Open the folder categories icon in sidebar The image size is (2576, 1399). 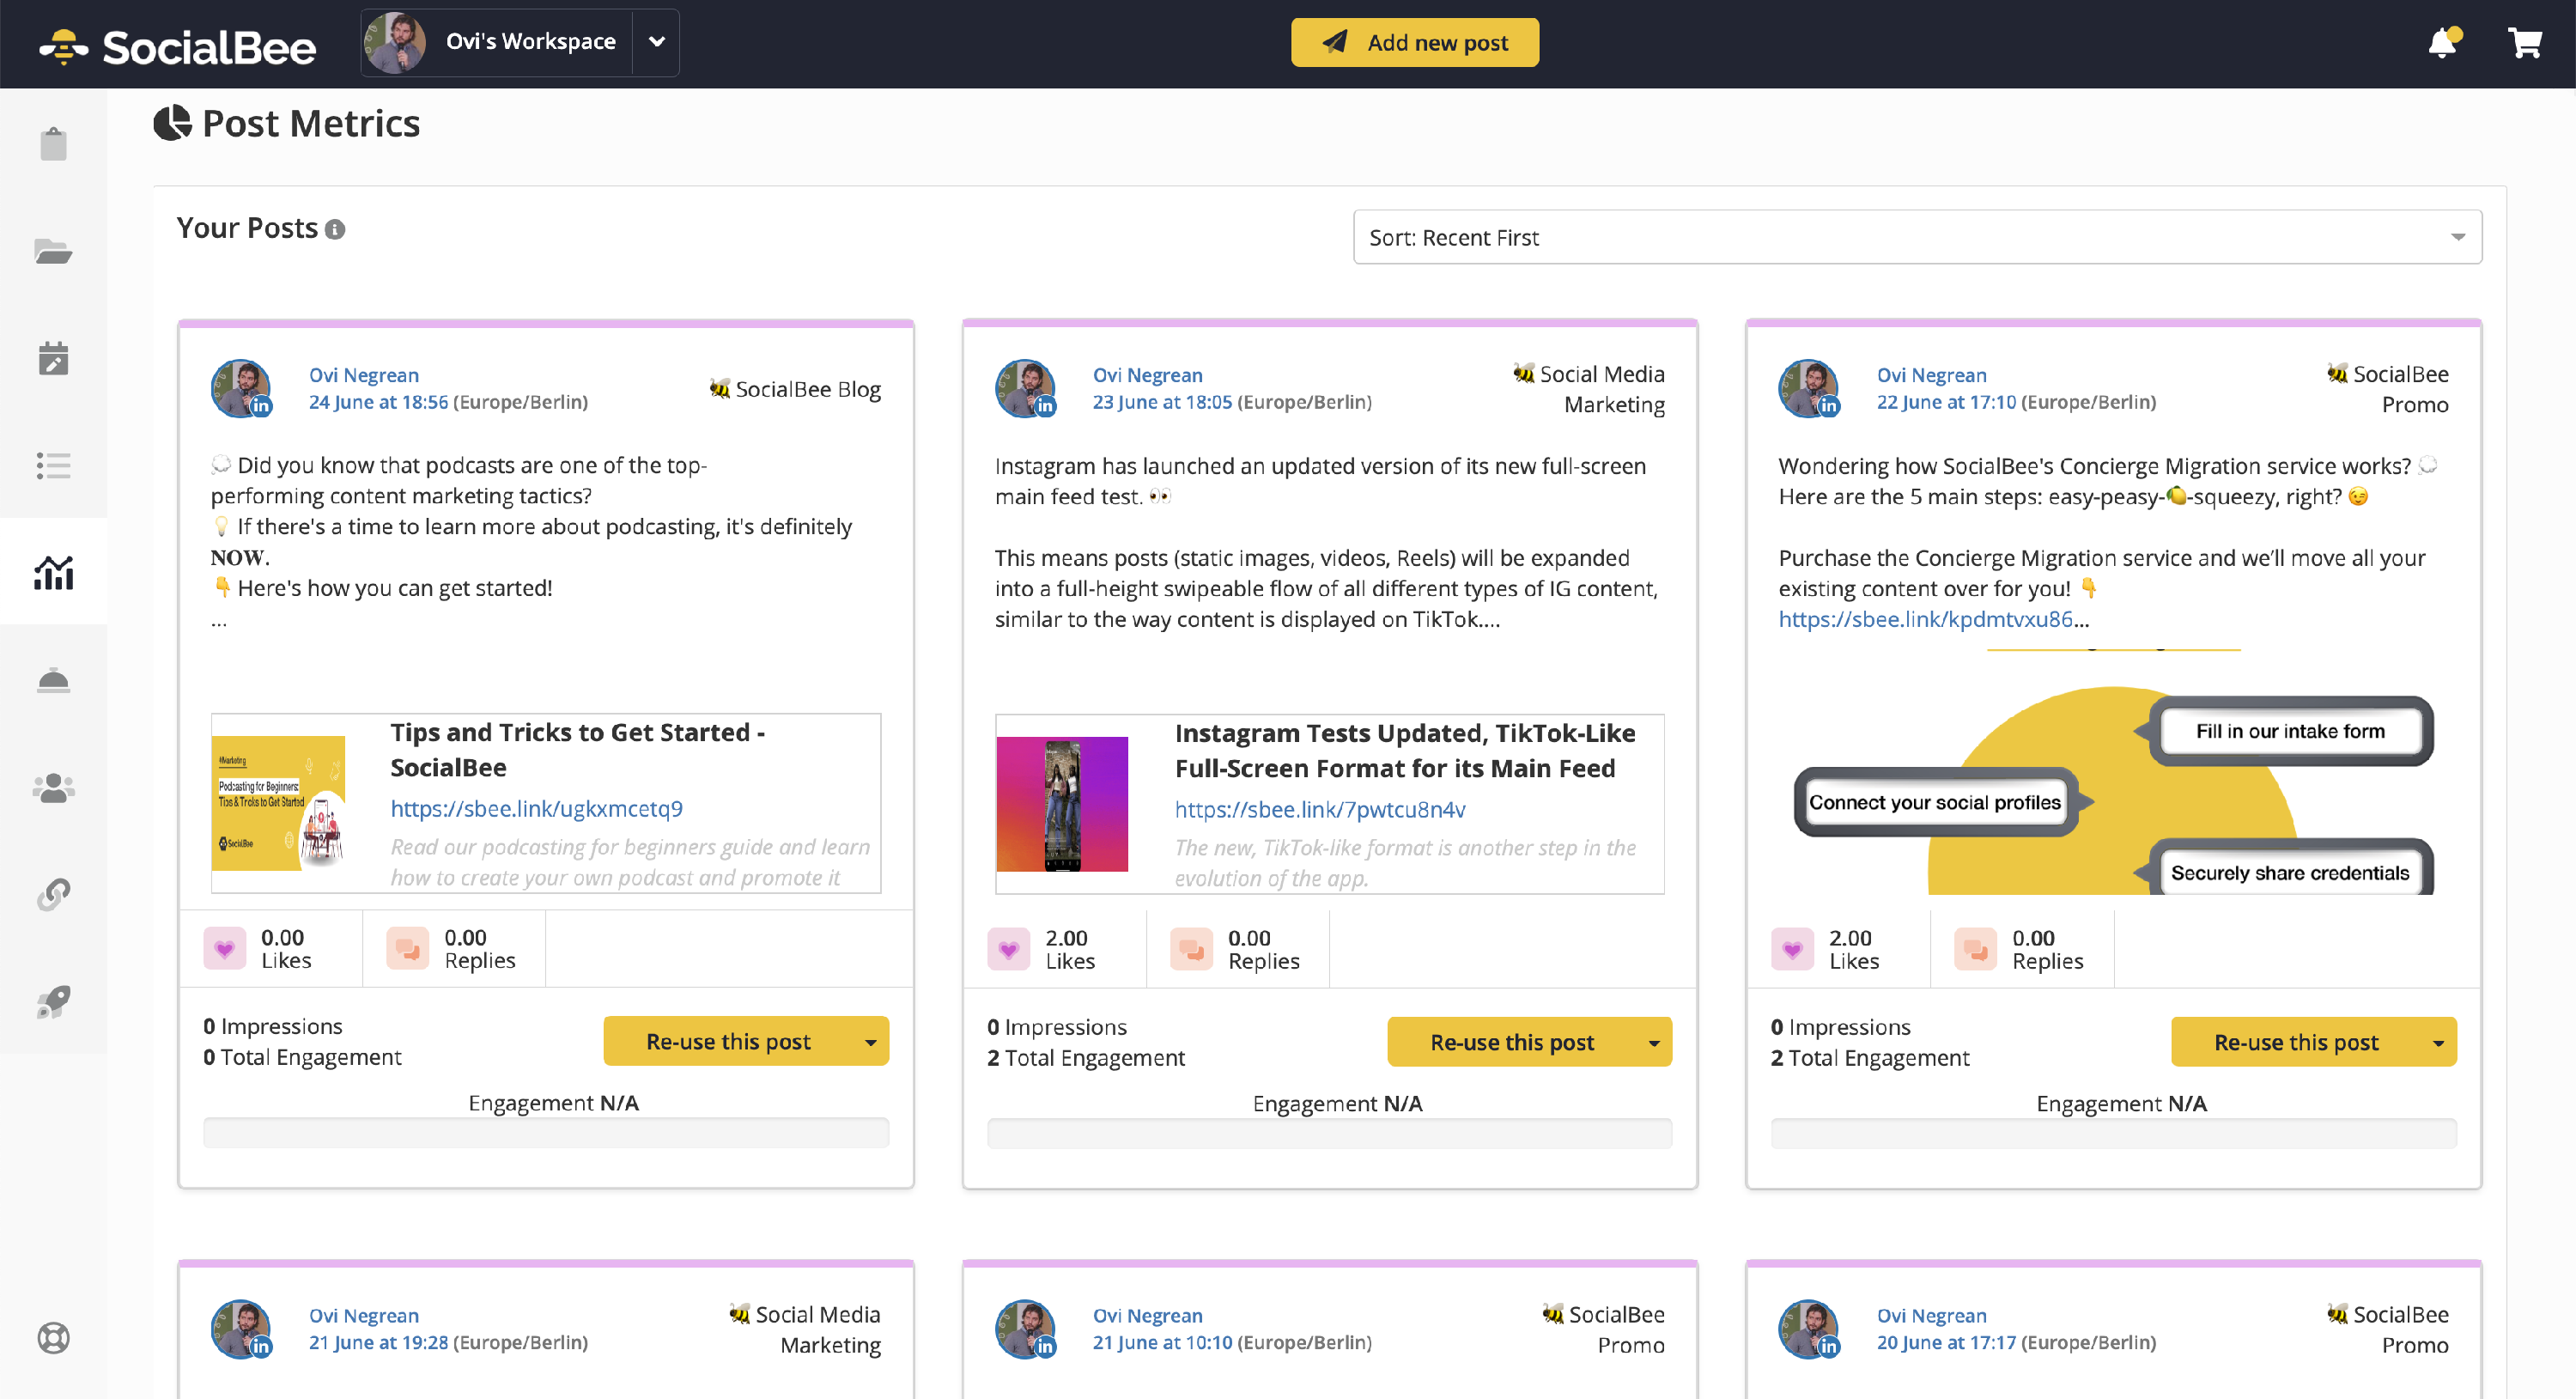click(x=53, y=251)
